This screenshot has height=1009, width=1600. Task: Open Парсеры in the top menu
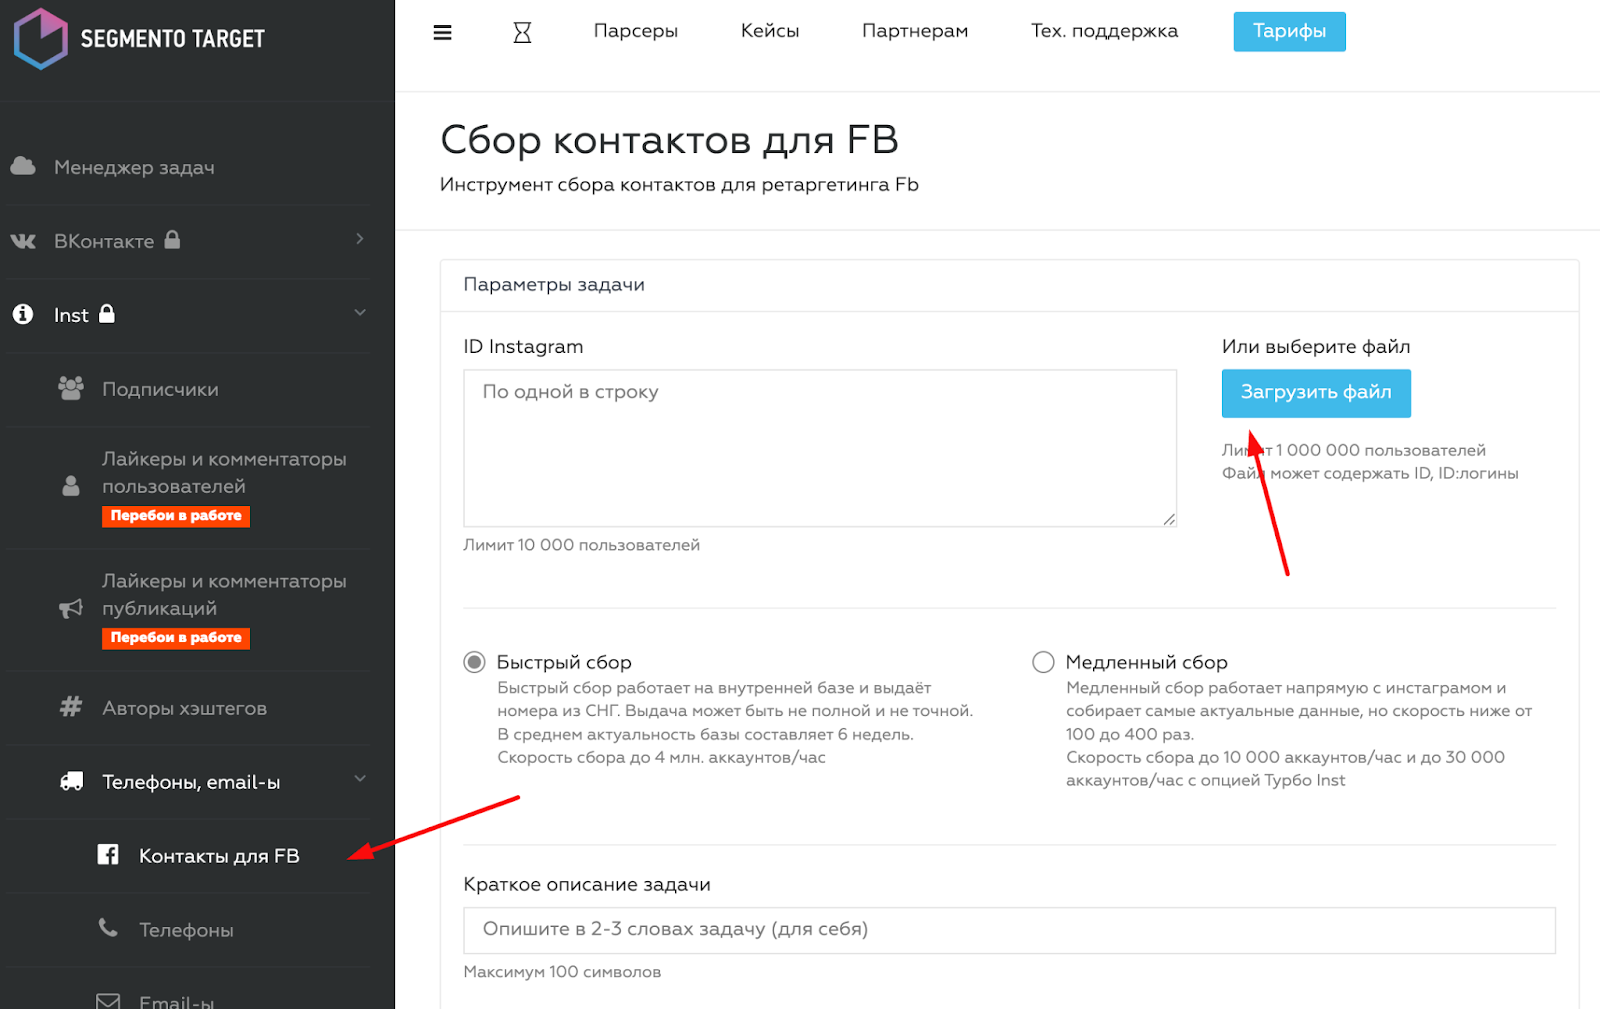636,31
